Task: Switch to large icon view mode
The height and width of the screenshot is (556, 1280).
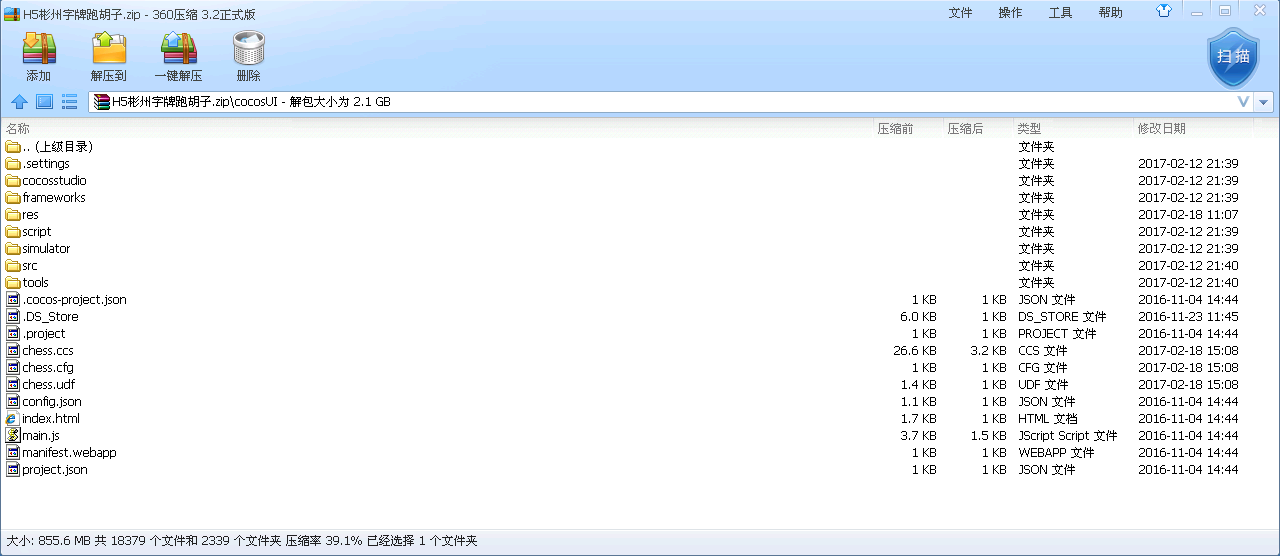Action: point(44,102)
